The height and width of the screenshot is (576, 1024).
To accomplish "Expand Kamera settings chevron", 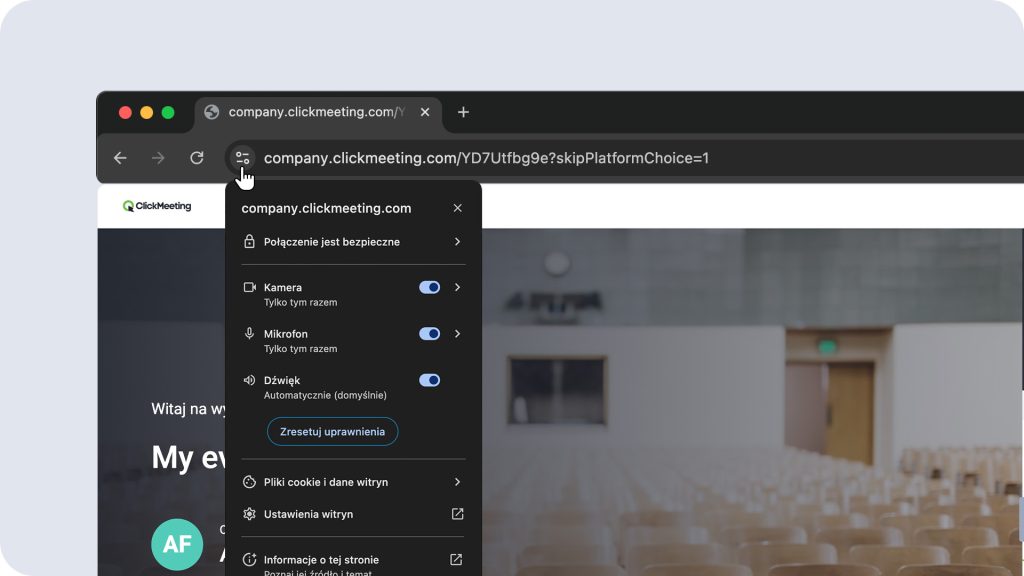I will (x=457, y=287).
